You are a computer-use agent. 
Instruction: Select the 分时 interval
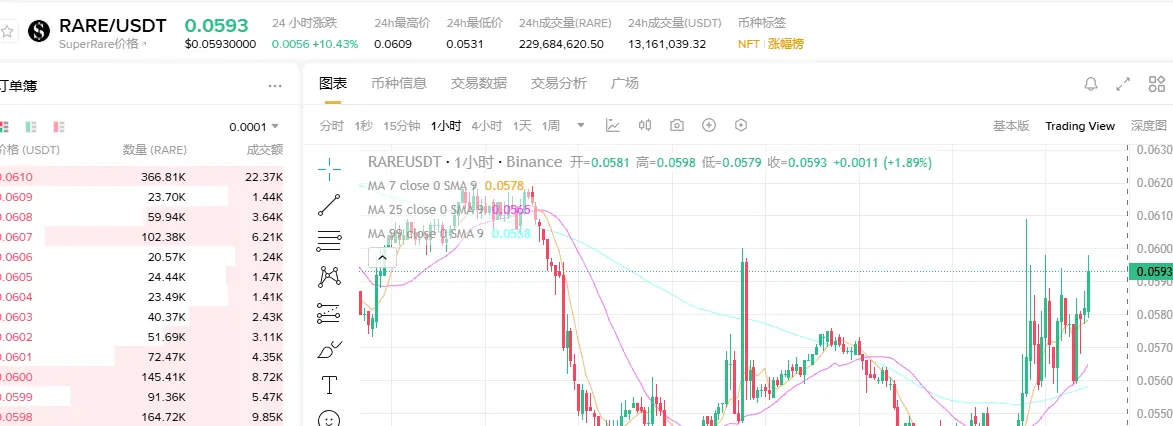tap(331, 126)
